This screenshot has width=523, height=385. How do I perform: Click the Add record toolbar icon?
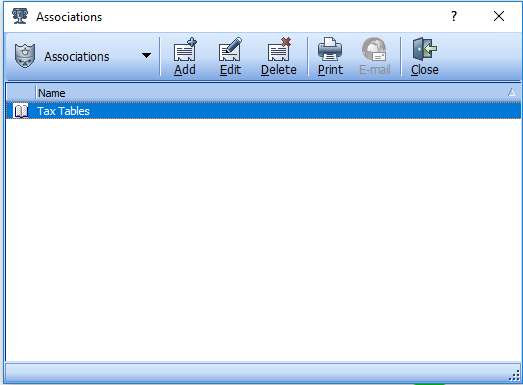tap(185, 49)
